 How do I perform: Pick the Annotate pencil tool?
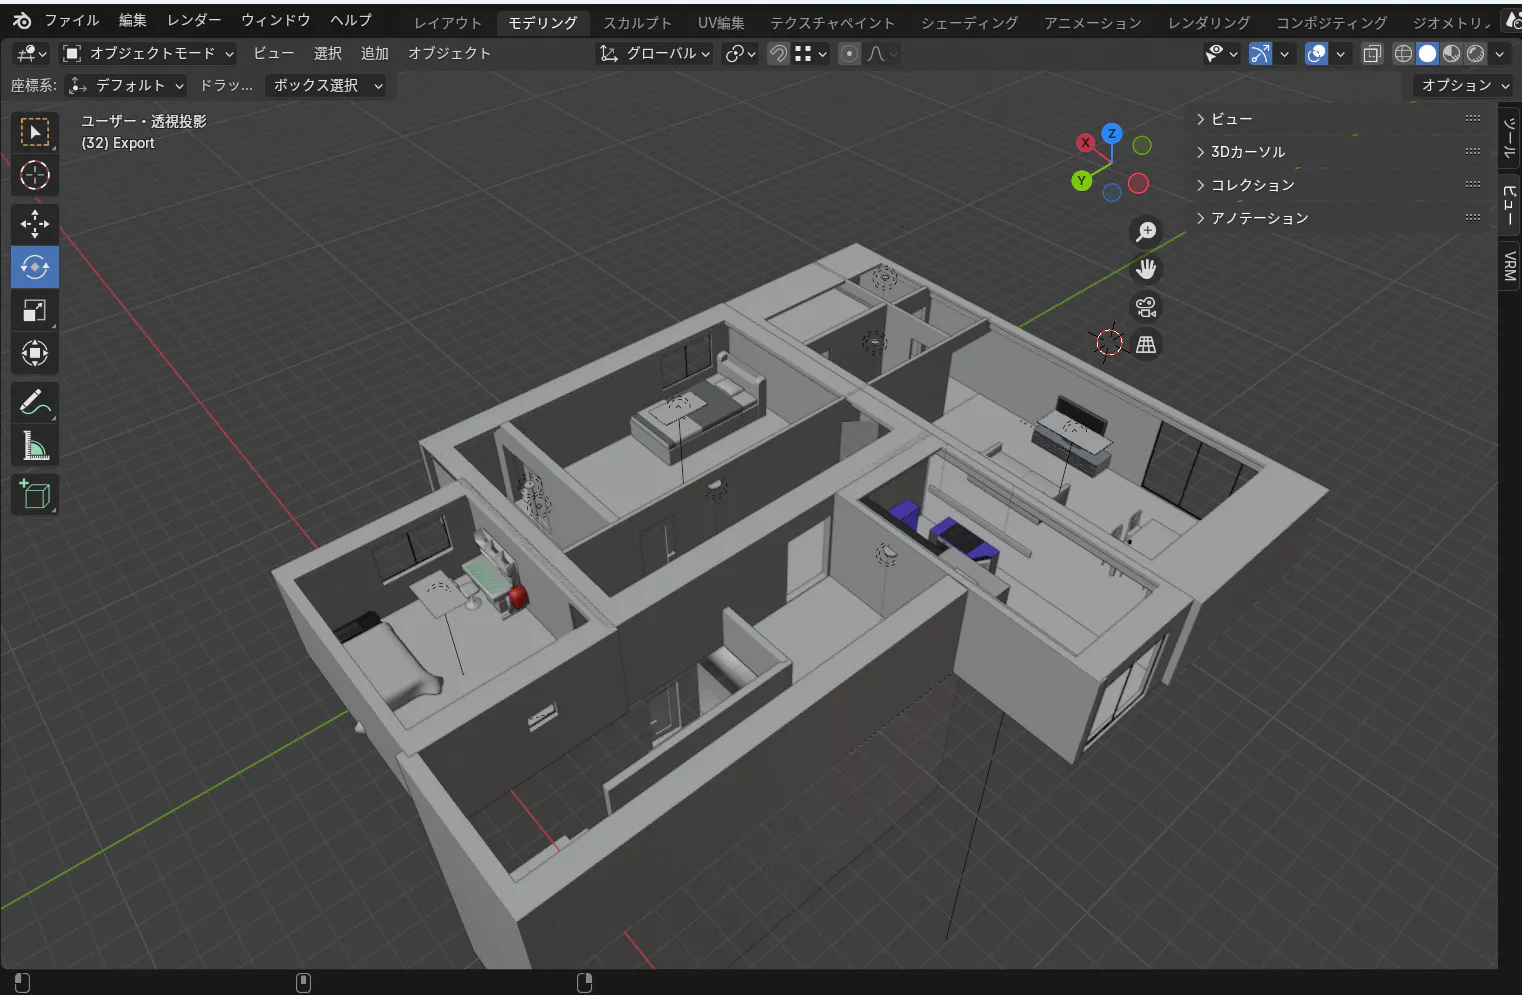point(35,403)
